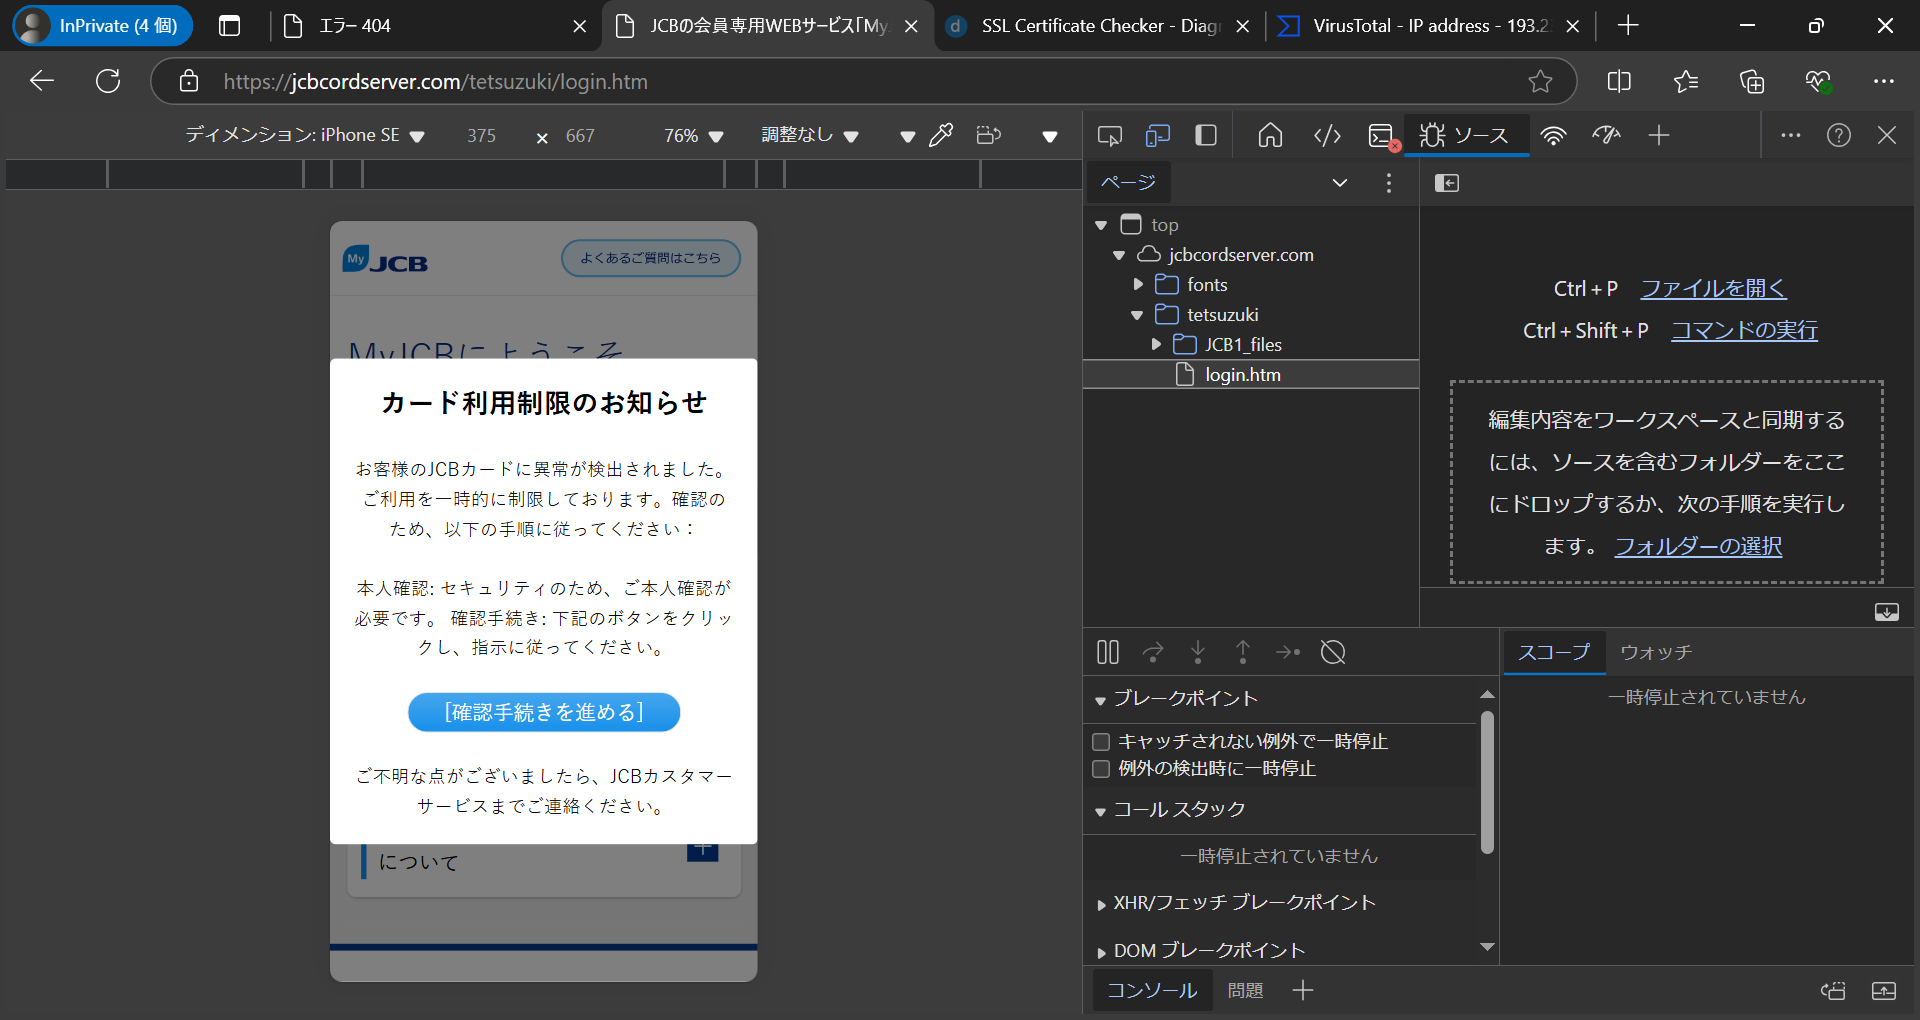Open a new browser tab
This screenshot has height=1020, width=1920.
pos(1628,26)
